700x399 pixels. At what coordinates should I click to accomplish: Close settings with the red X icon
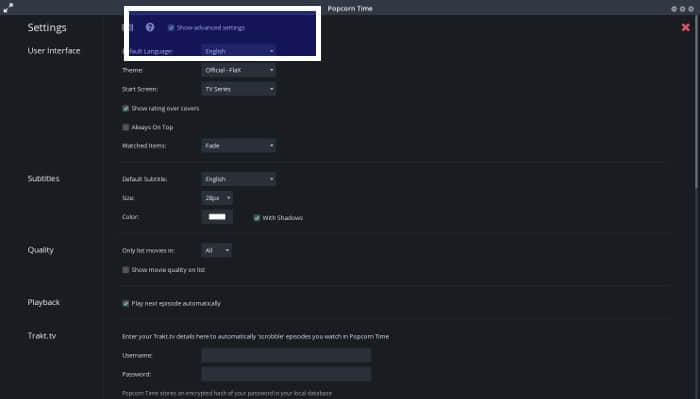[686, 28]
